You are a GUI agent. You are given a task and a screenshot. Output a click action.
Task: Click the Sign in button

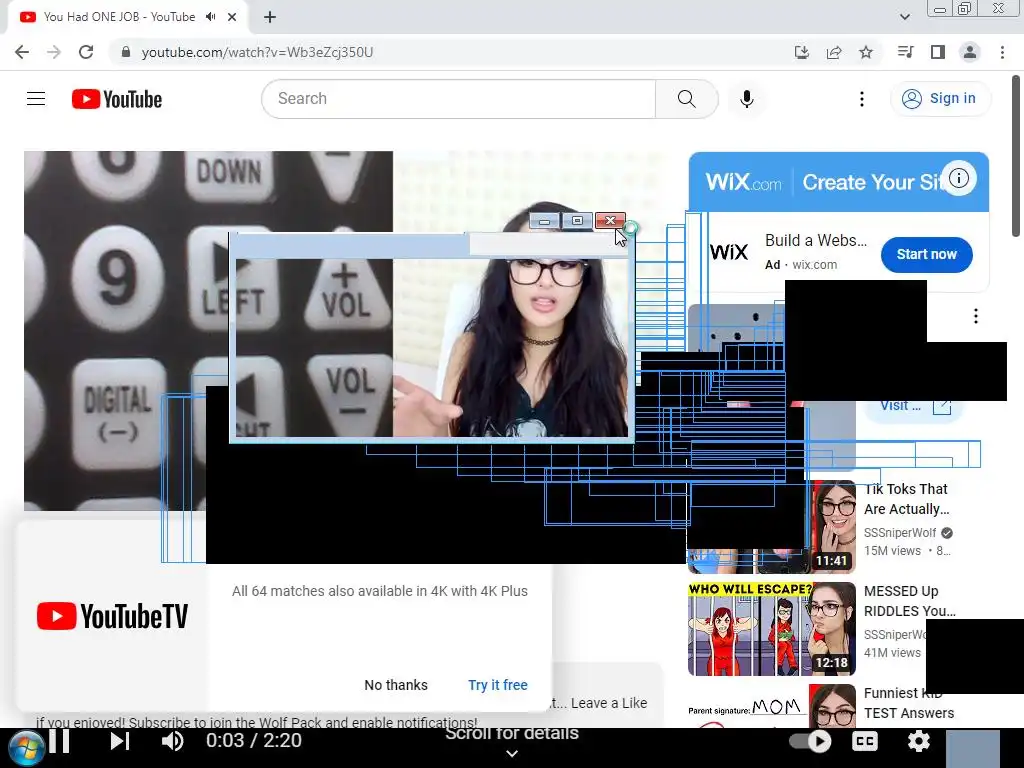click(x=940, y=99)
